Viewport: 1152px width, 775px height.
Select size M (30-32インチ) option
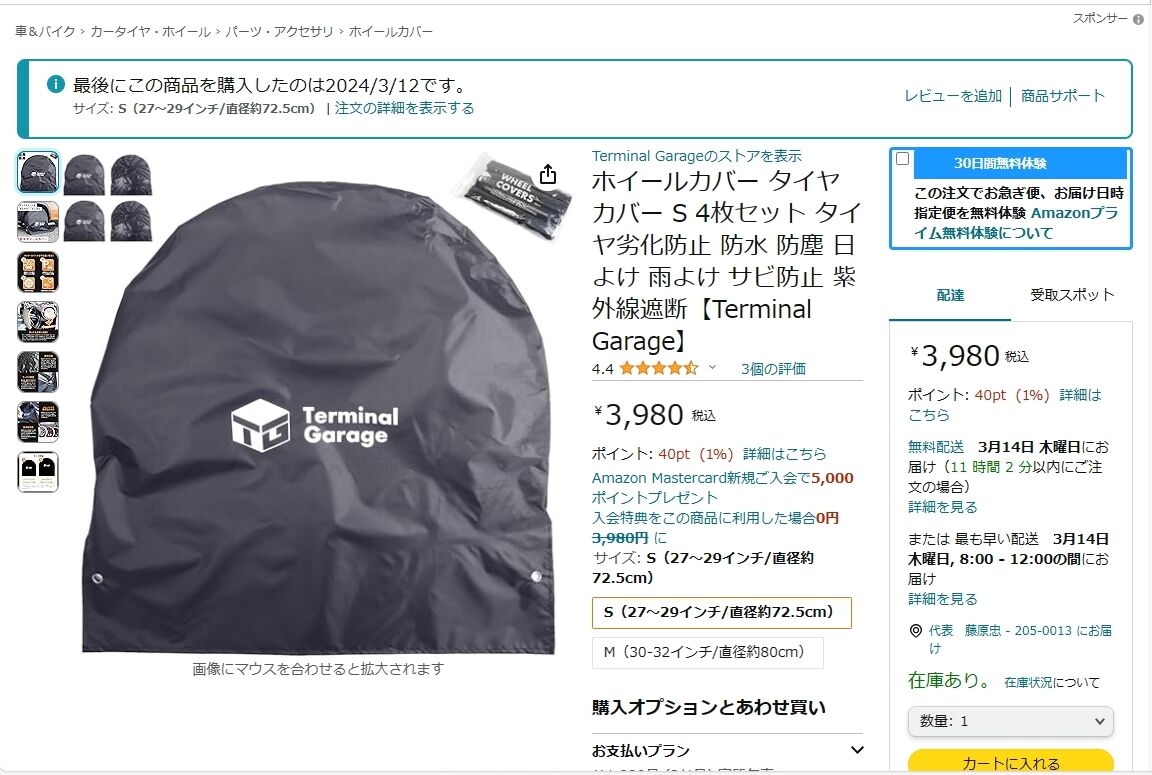[708, 652]
